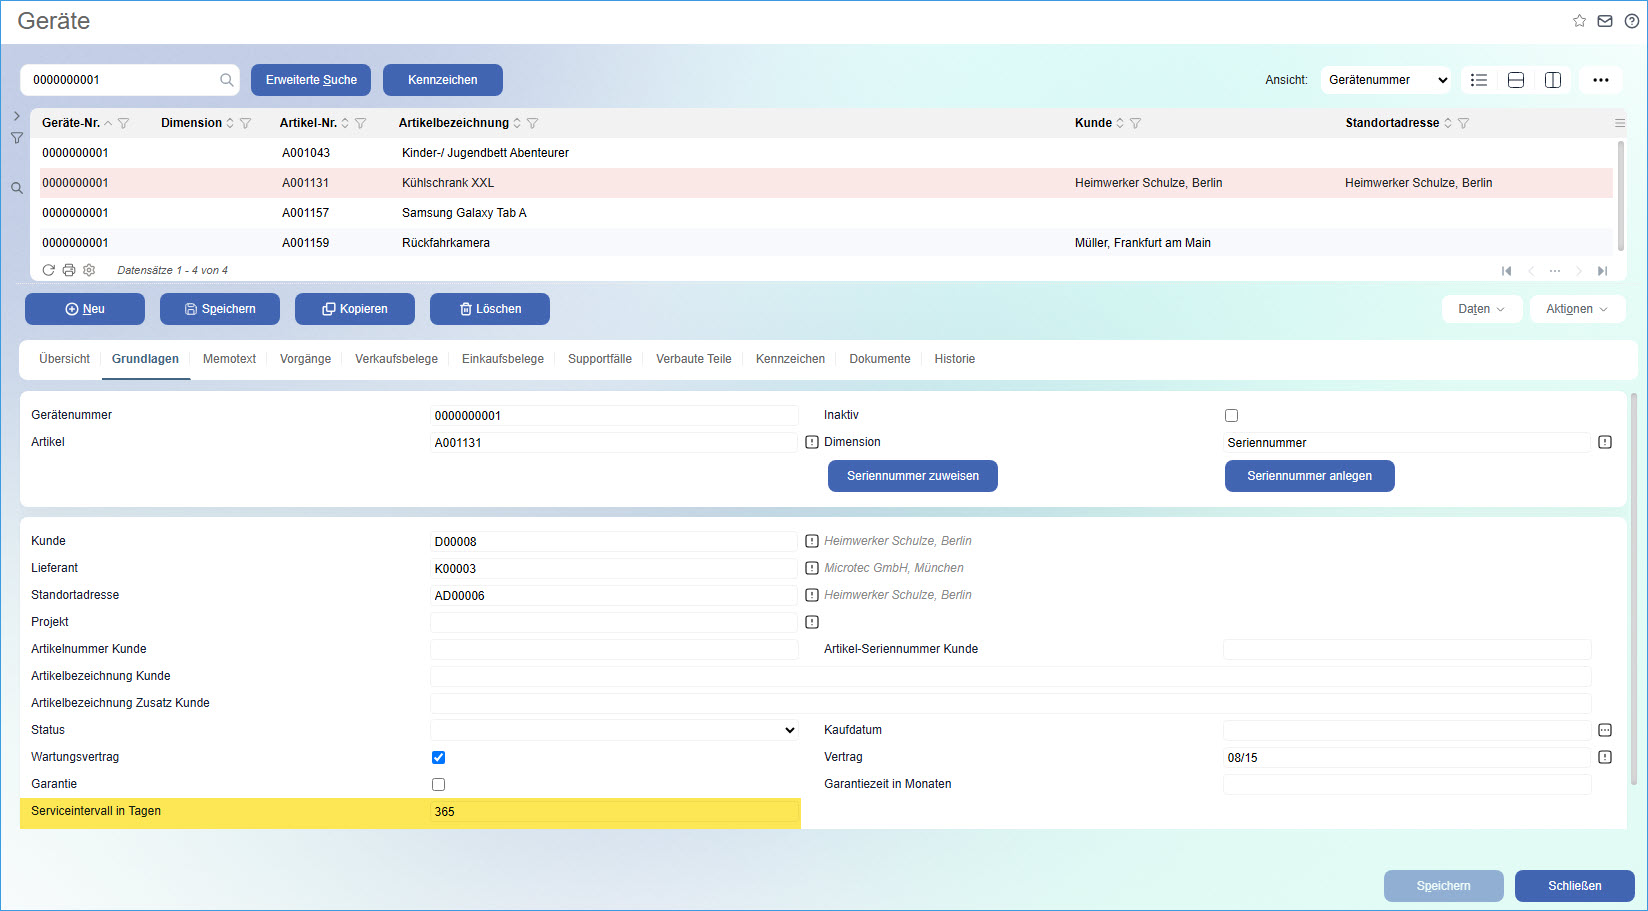Click the Serviceintervall in Tagen field
Image resolution: width=1648 pixels, height=911 pixels.
(614, 811)
